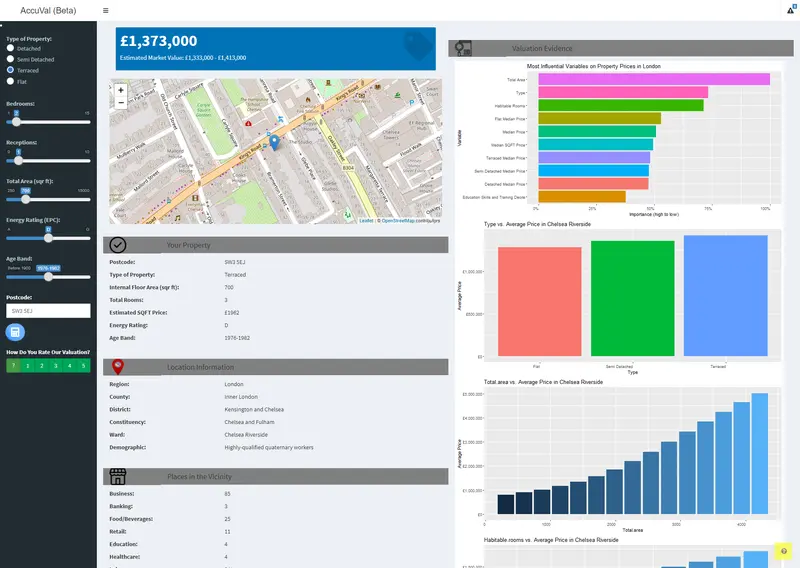Screen dimensions: 800x568
Task: Zoom in on the map
Action: [121, 90]
